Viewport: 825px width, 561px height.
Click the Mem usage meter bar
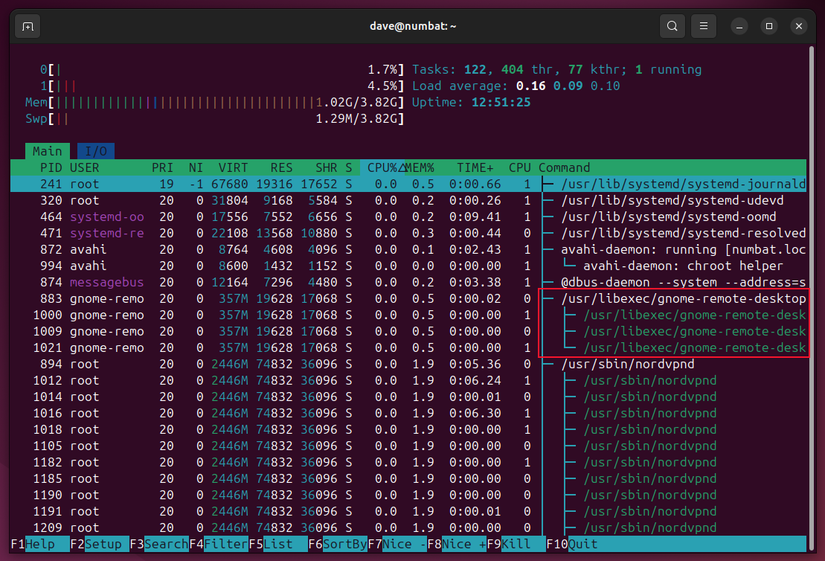[230, 102]
